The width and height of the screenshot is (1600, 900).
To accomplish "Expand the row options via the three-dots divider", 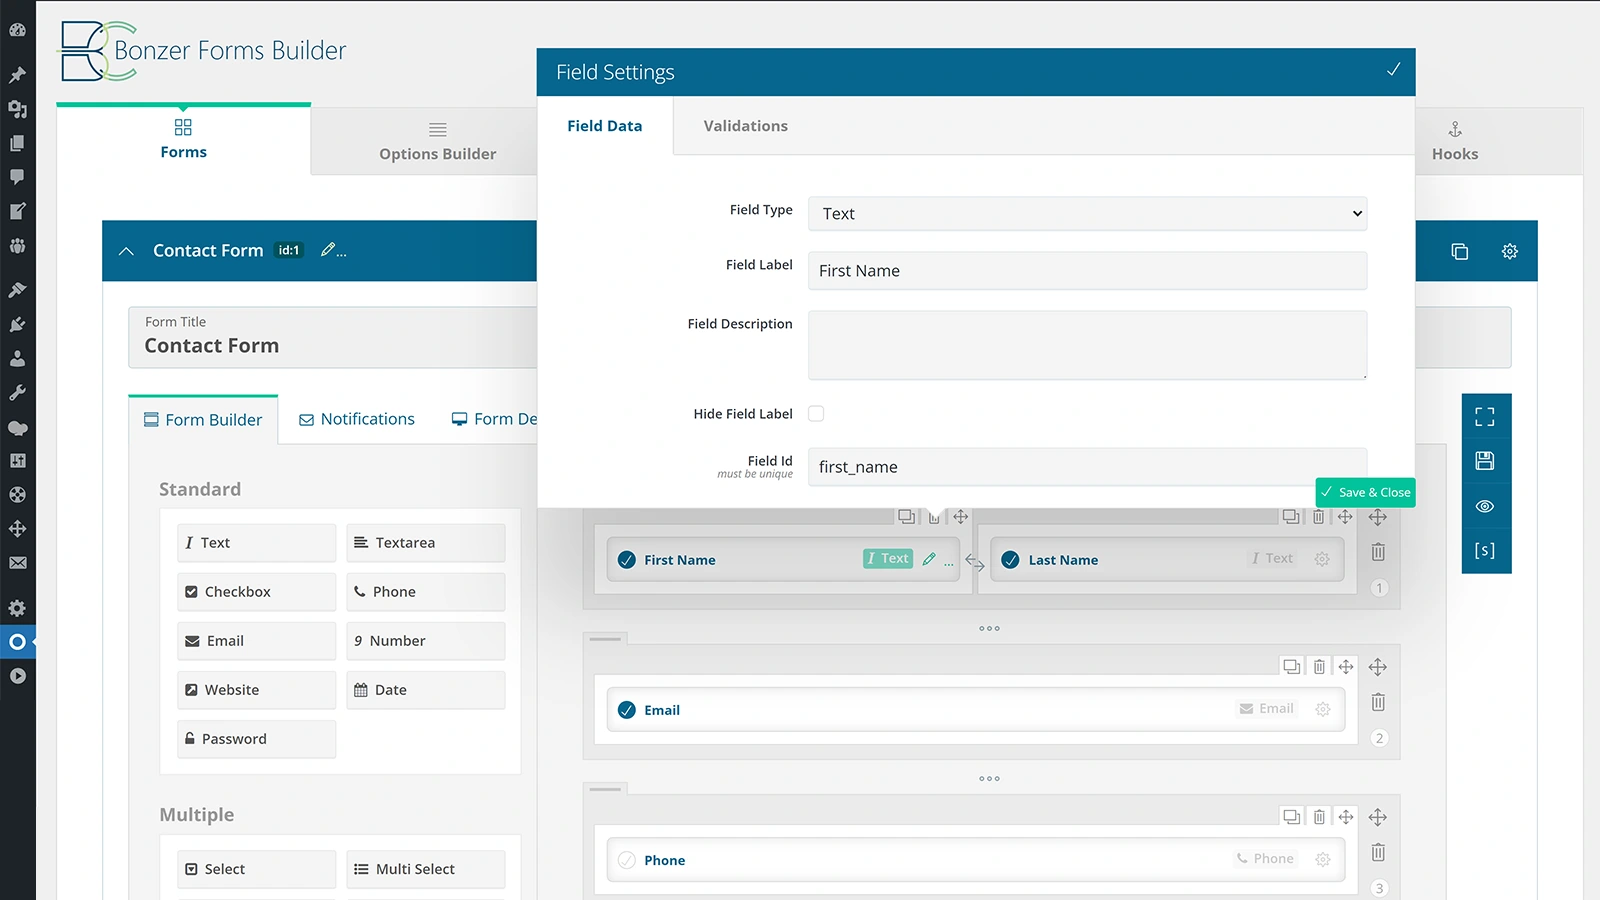I will (989, 628).
